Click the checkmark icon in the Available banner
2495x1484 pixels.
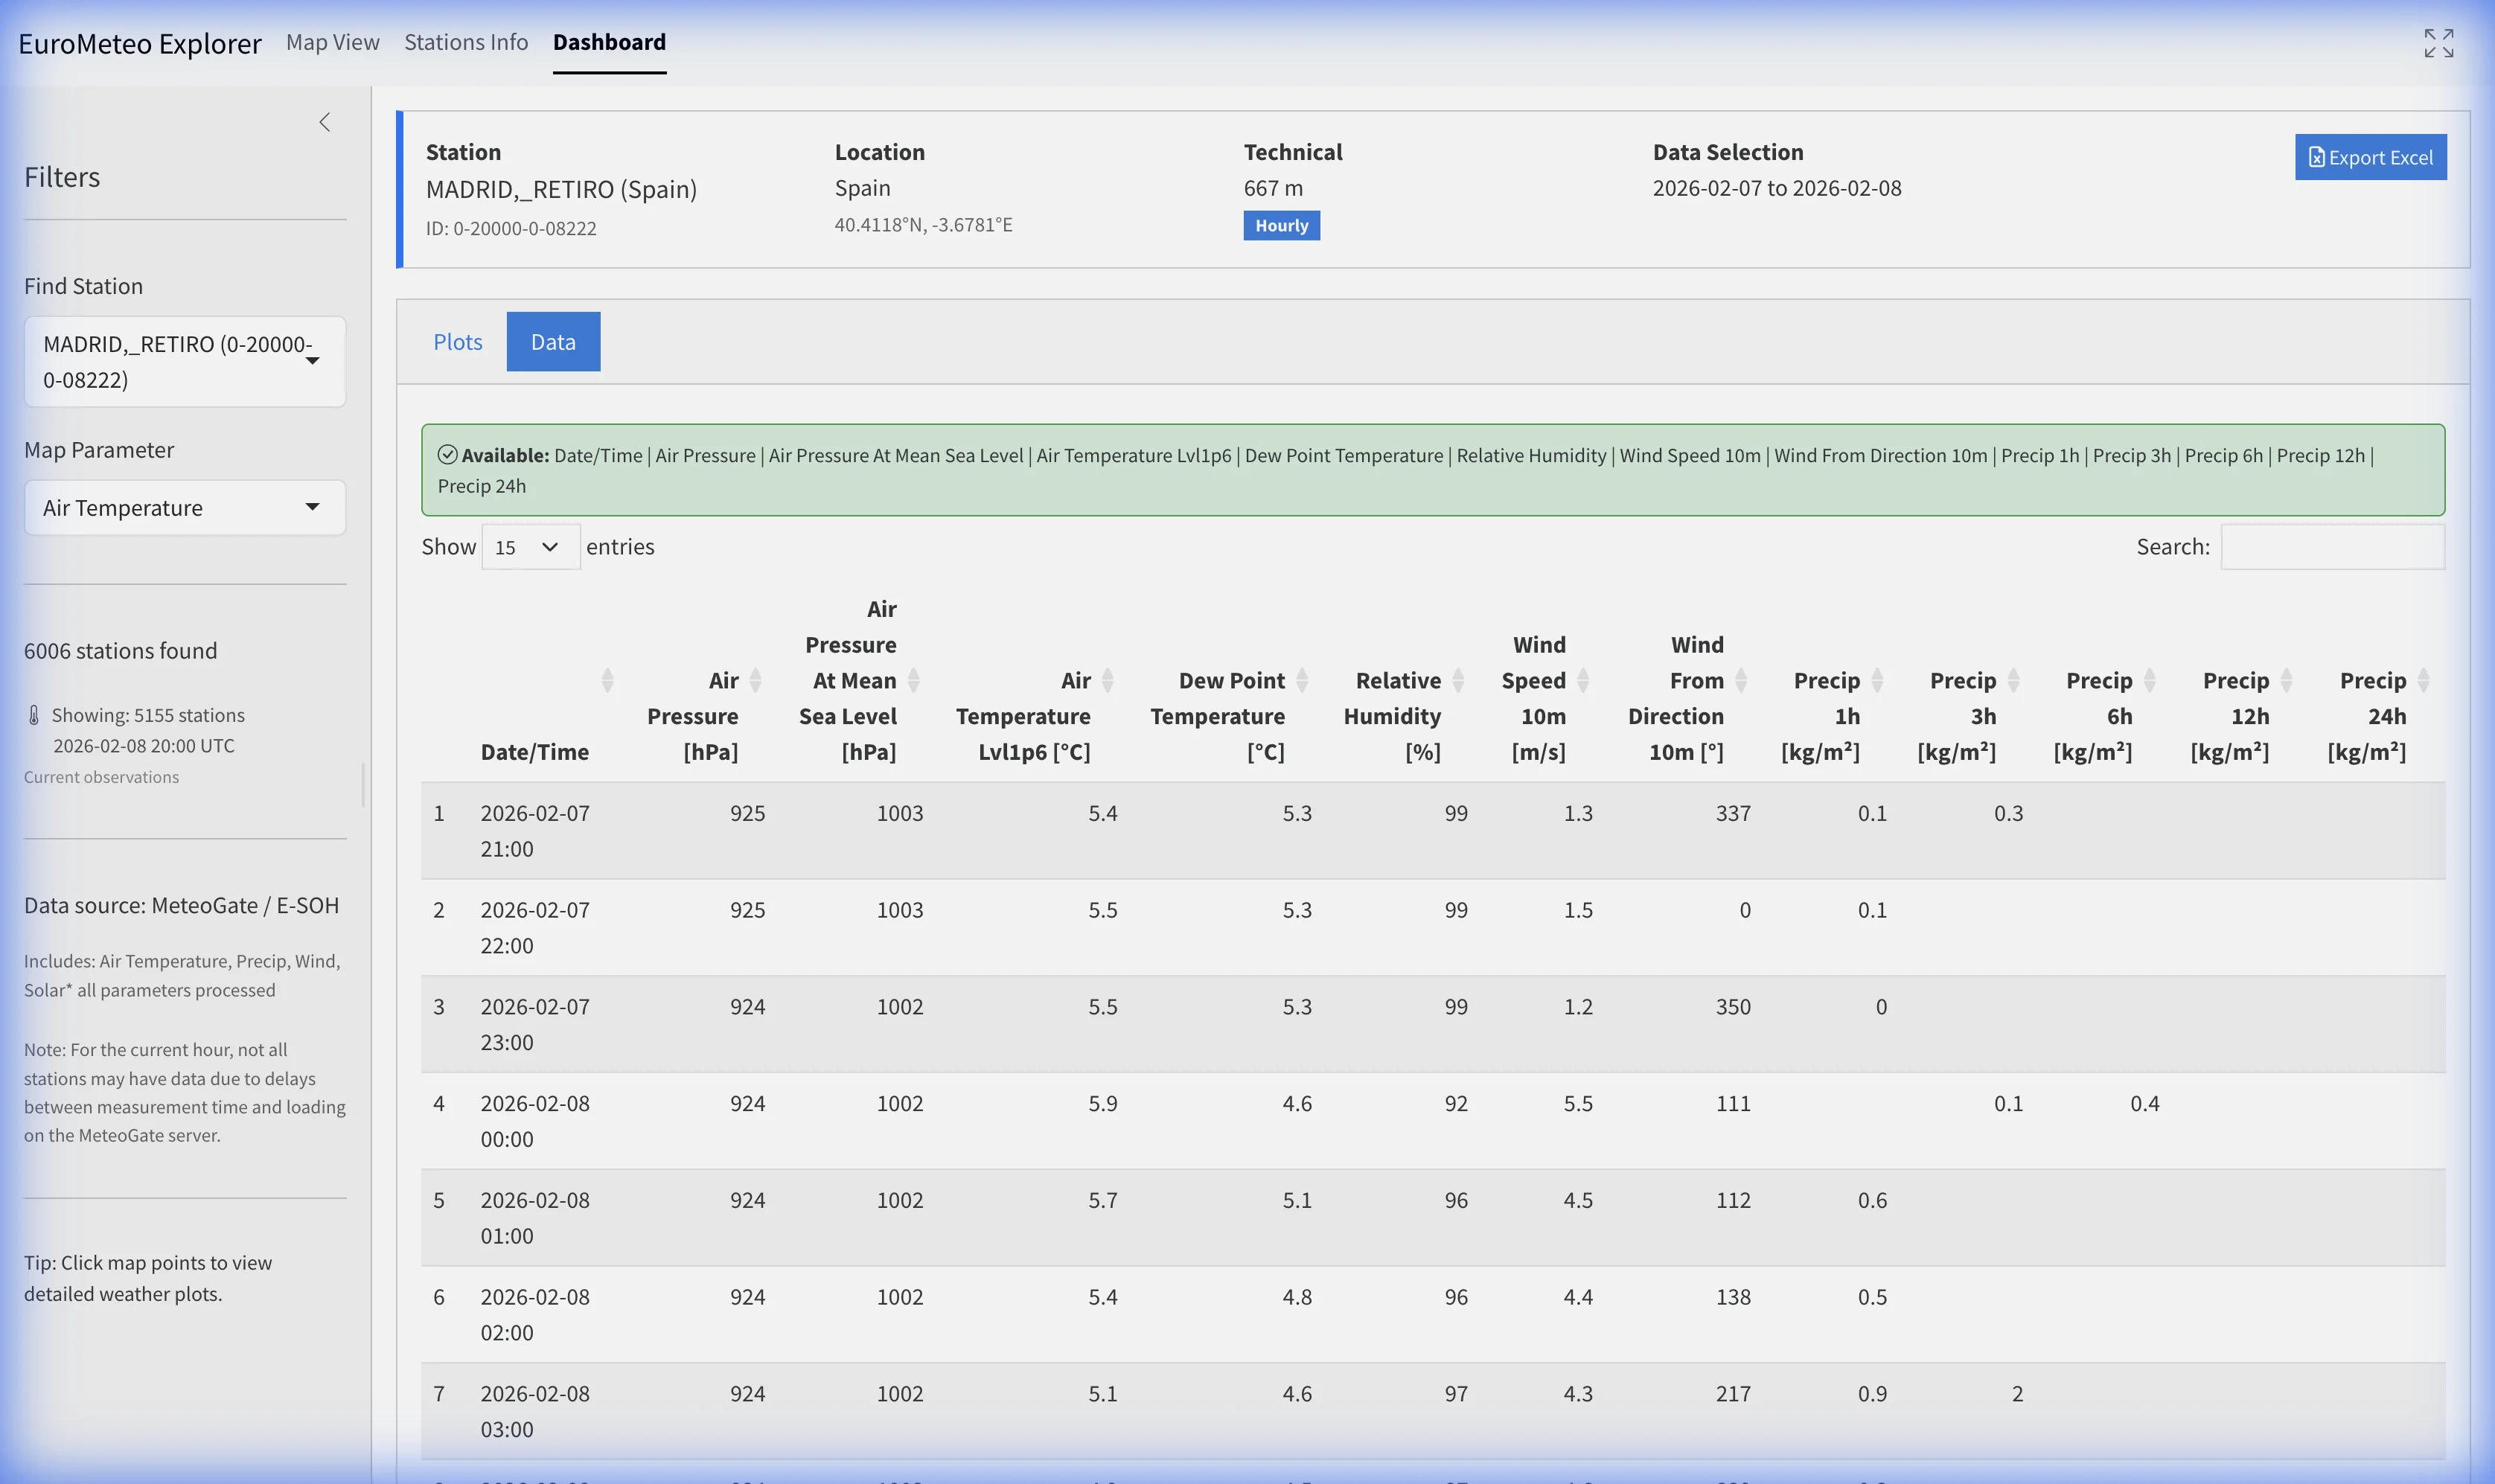coord(448,455)
